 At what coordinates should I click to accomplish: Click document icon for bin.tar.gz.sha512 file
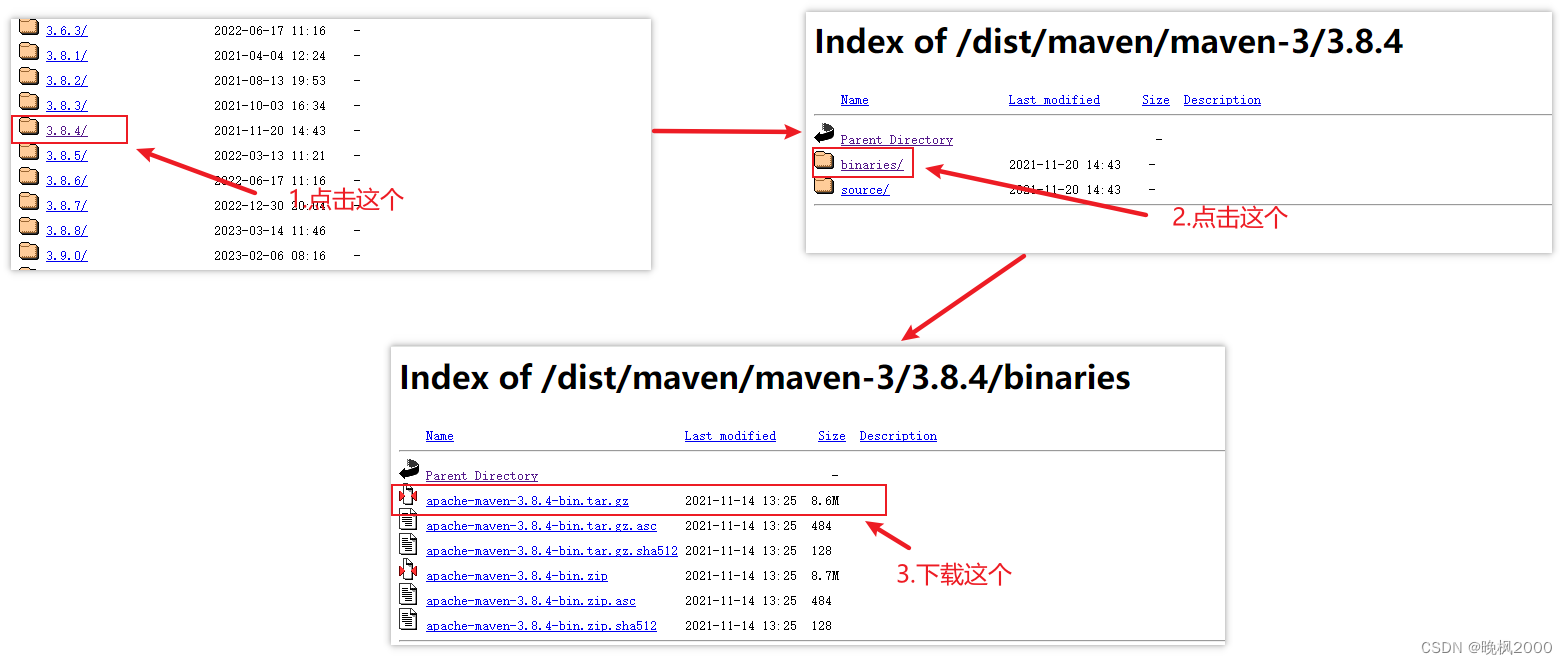point(408,546)
